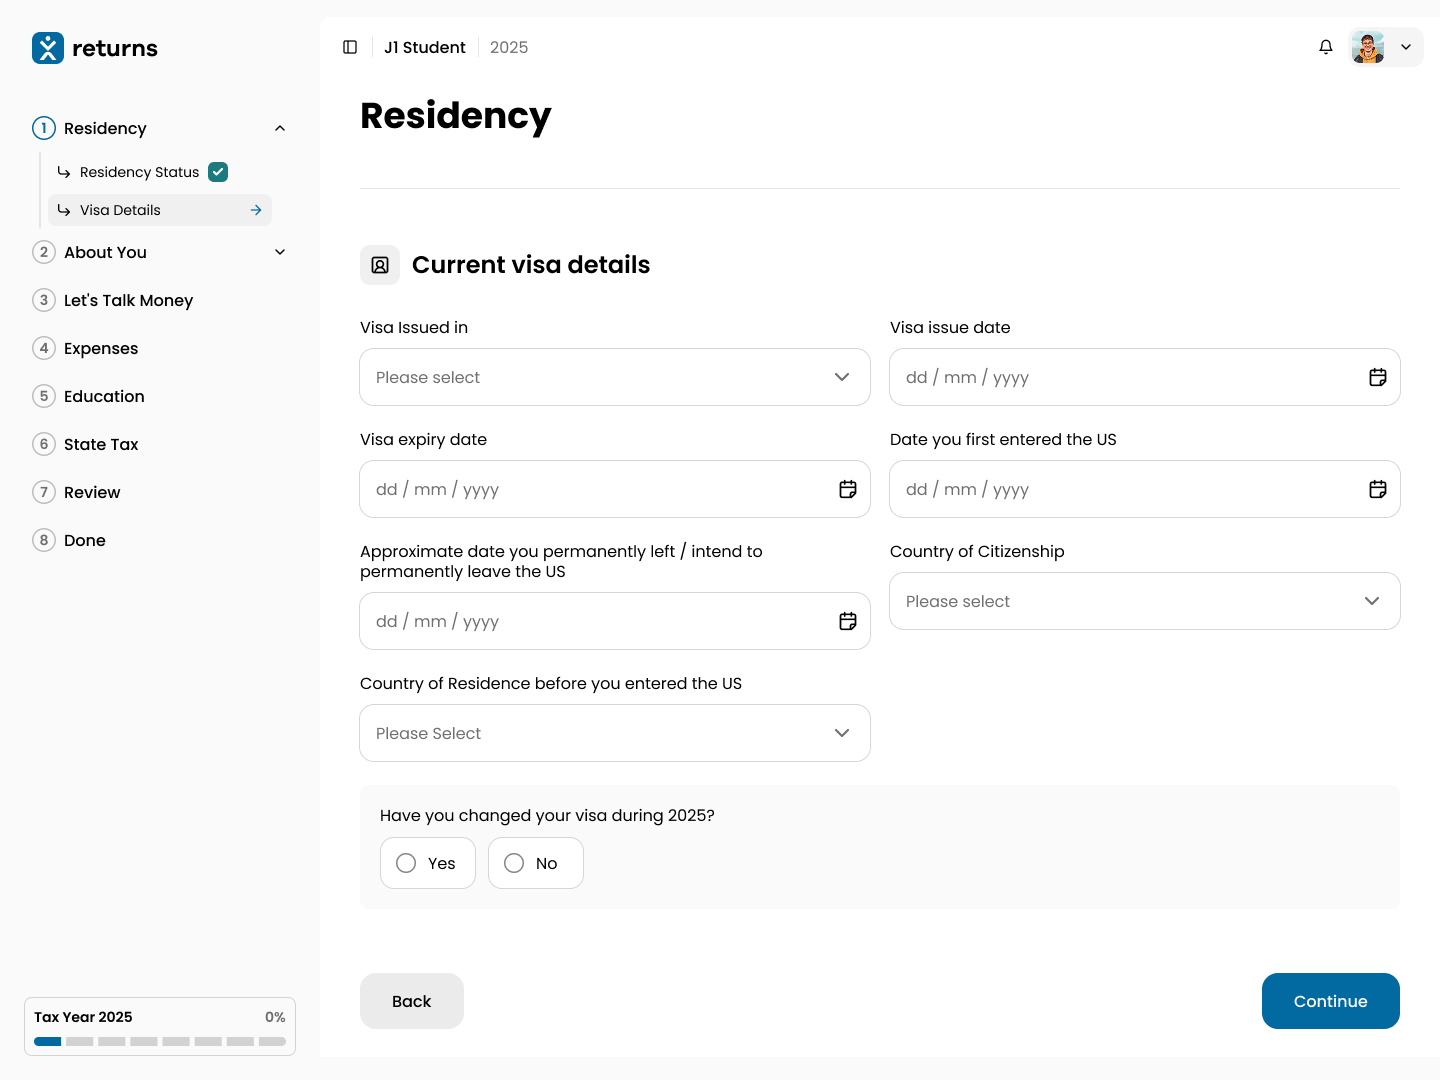The height and width of the screenshot is (1080, 1440).
Task: Go to Let's Talk Money step
Action: 128,300
